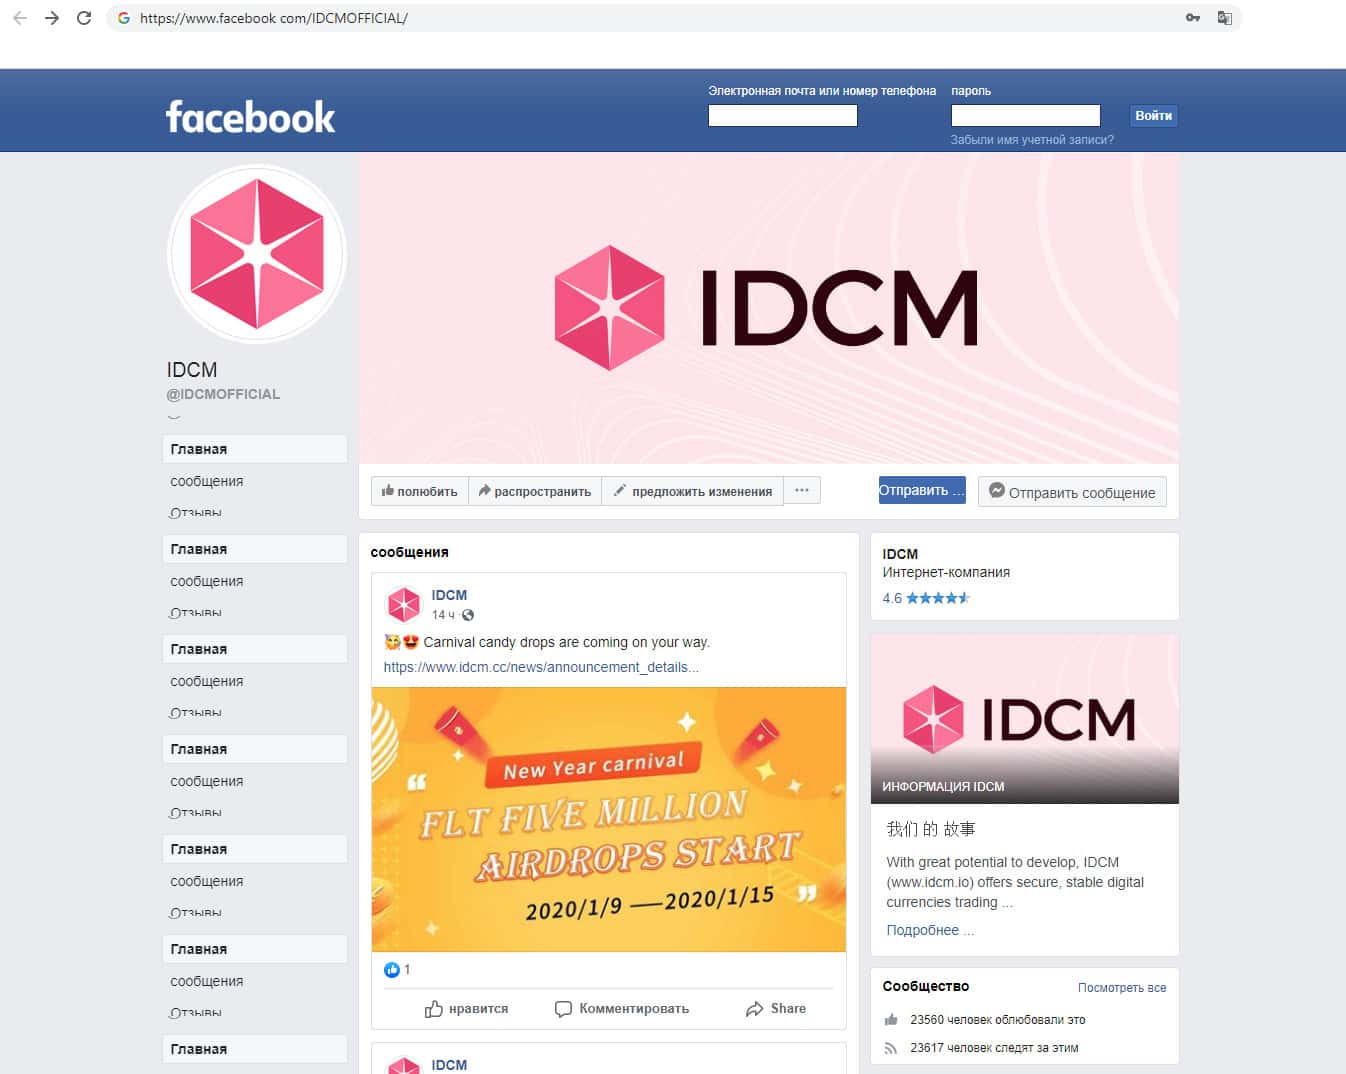The image size is (1346, 1074).
Task: Focus the пароль password field
Action: (1025, 115)
